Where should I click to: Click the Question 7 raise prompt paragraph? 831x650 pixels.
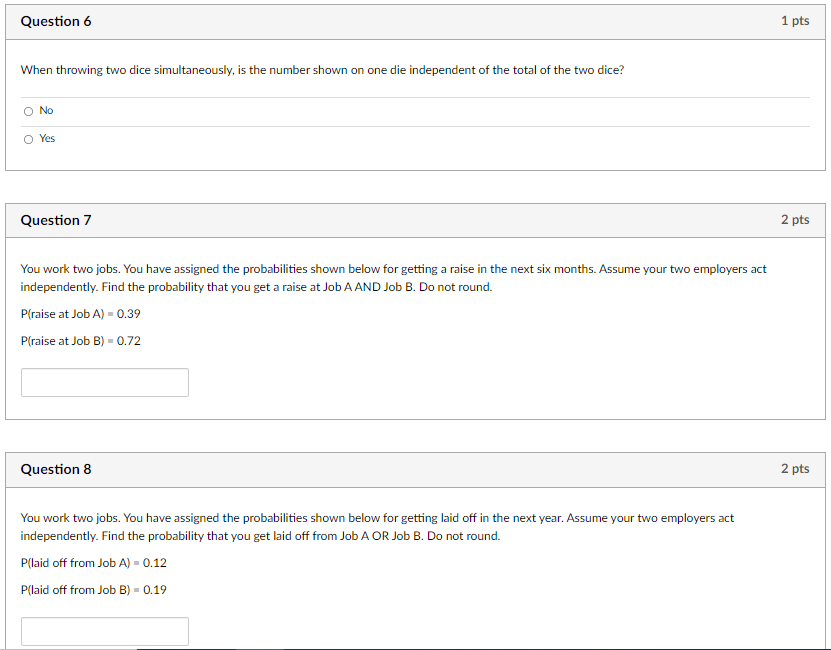pos(393,278)
